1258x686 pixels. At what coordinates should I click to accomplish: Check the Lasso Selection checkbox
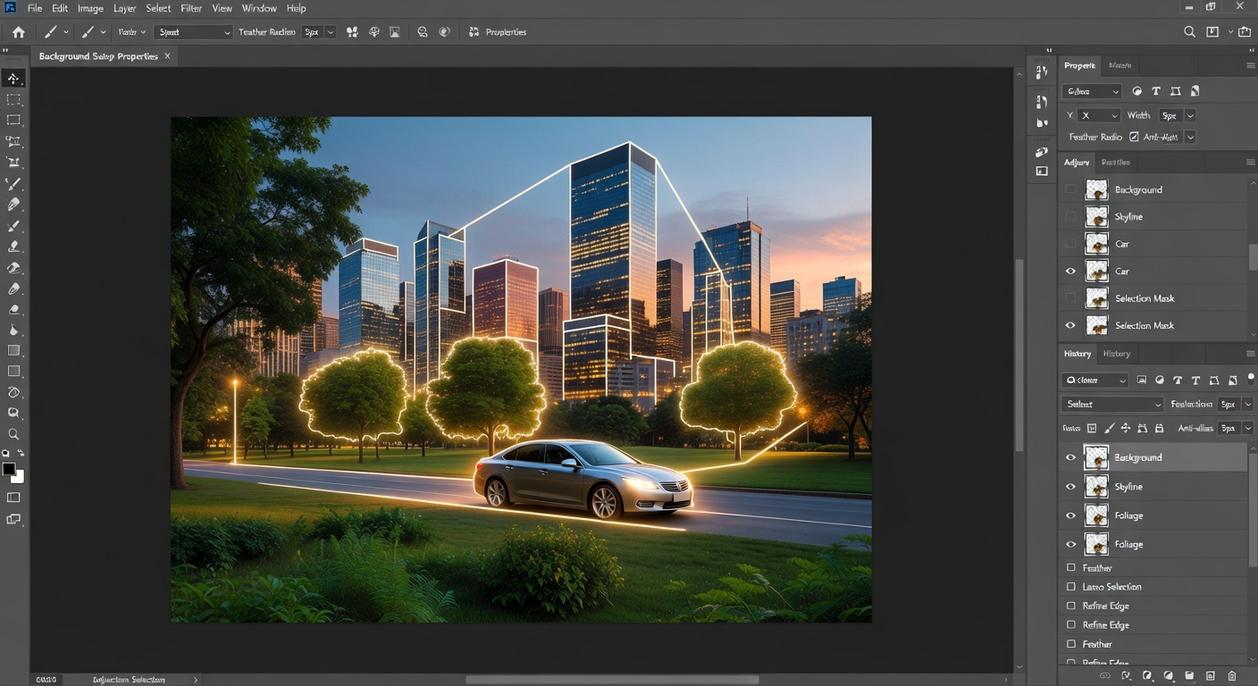[x=1070, y=587]
